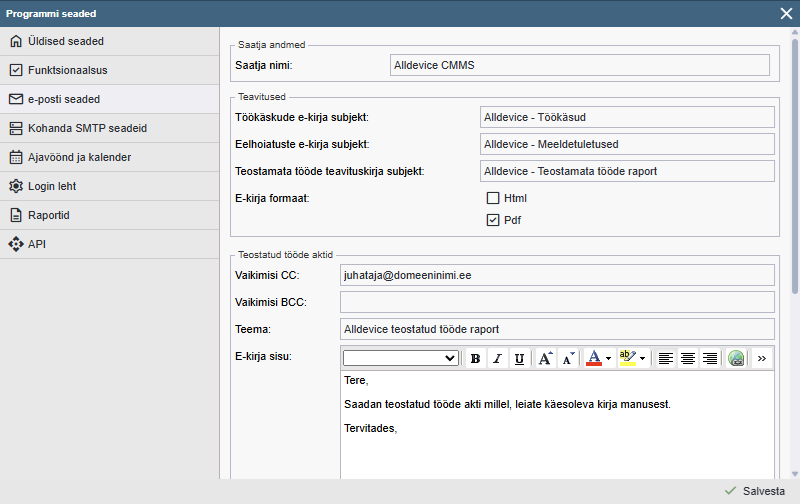Image resolution: width=800 pixels, height=504 pixels.
Task: Decrease font size with the small A icon
Action: (x=568, y=359)
